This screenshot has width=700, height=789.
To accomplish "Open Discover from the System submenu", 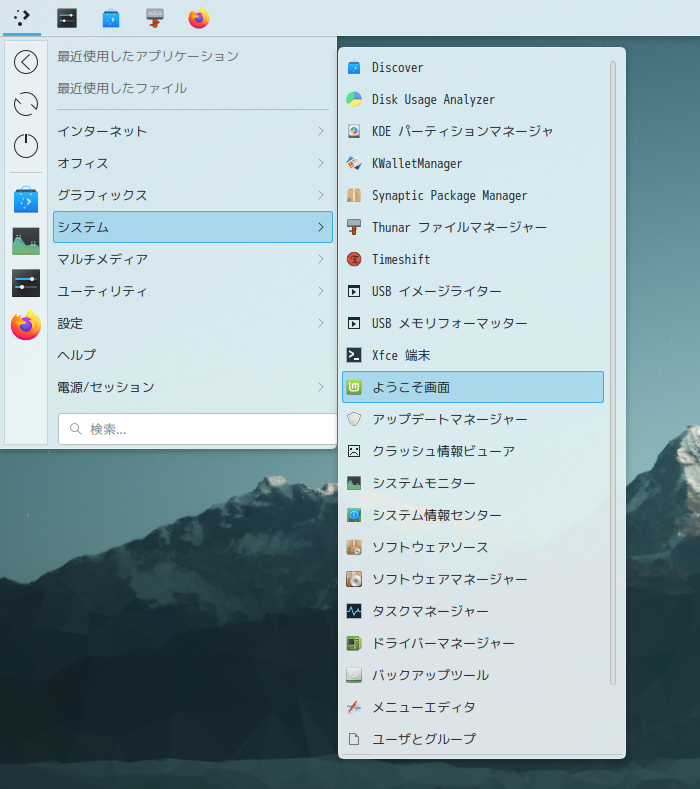I will coord(473,67).
